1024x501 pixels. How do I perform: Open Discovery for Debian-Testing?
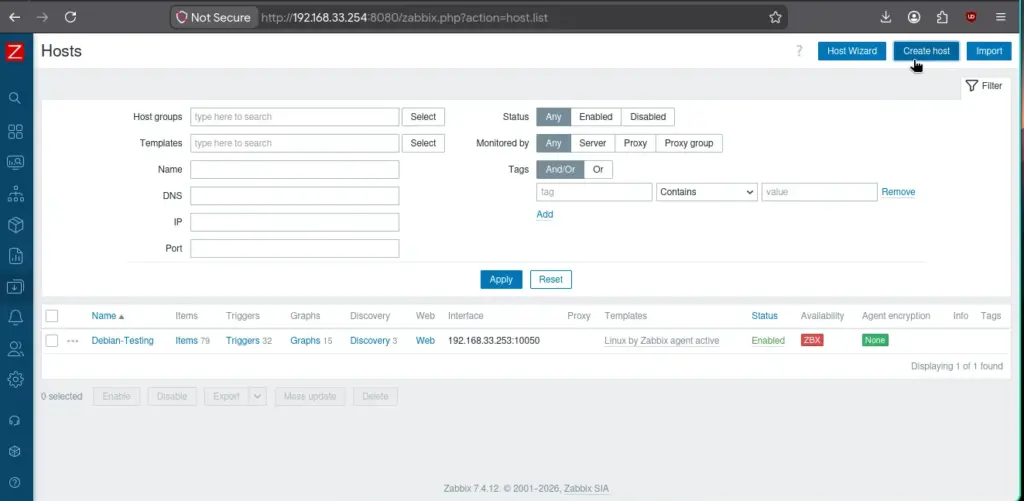370,341
